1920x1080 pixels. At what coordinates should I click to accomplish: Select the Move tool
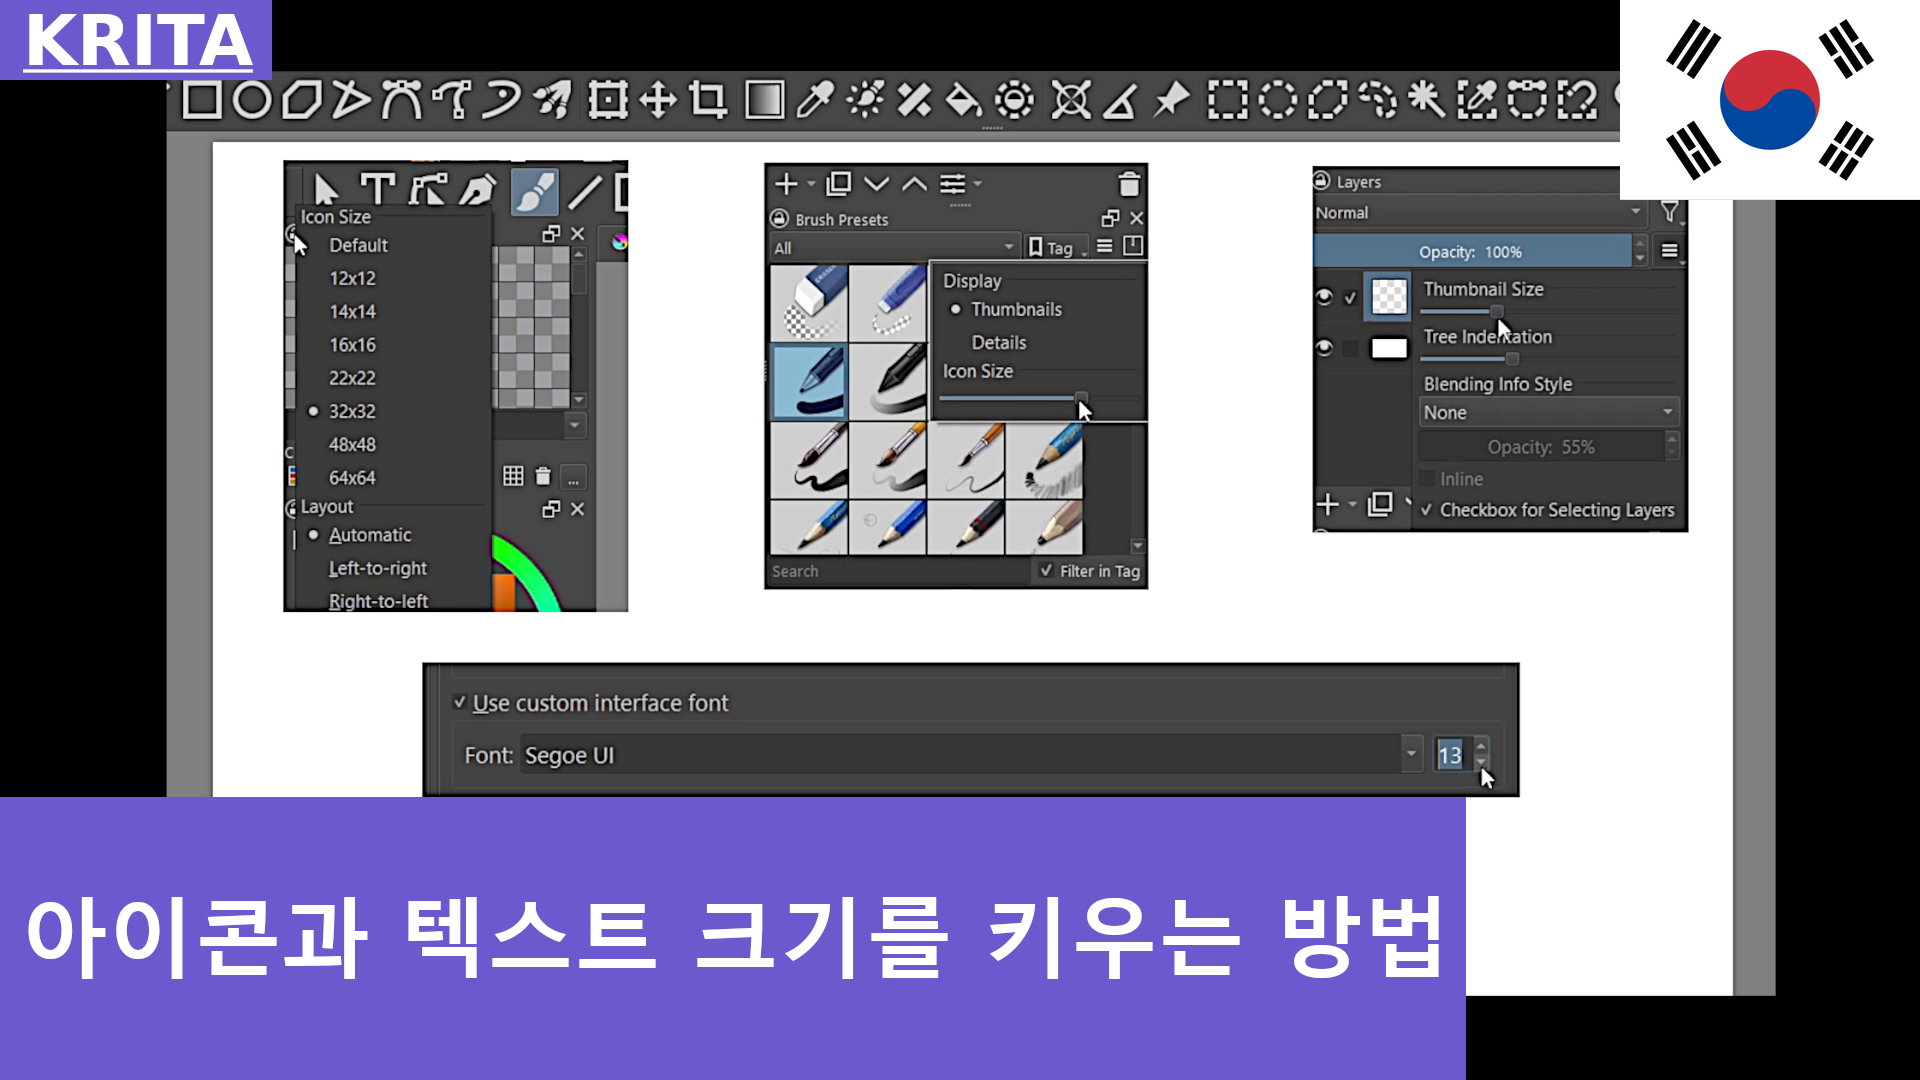[x=658, y=100]
